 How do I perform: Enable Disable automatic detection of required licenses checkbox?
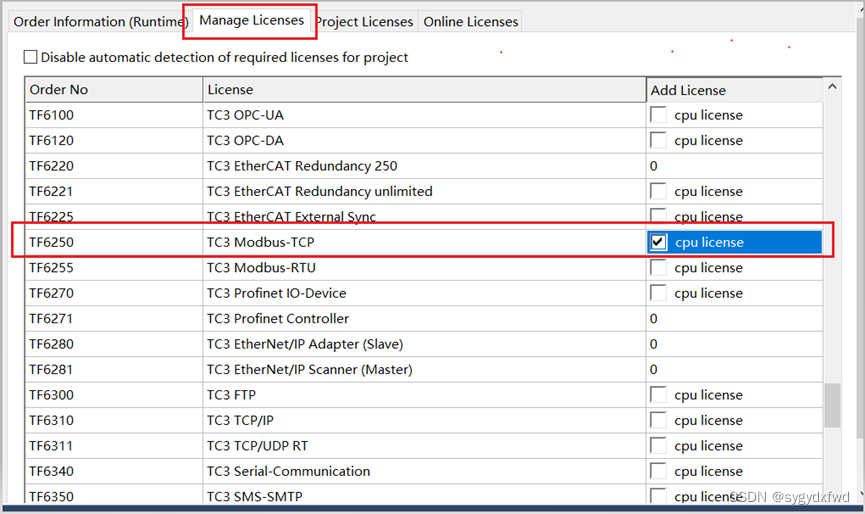[30, 57]
